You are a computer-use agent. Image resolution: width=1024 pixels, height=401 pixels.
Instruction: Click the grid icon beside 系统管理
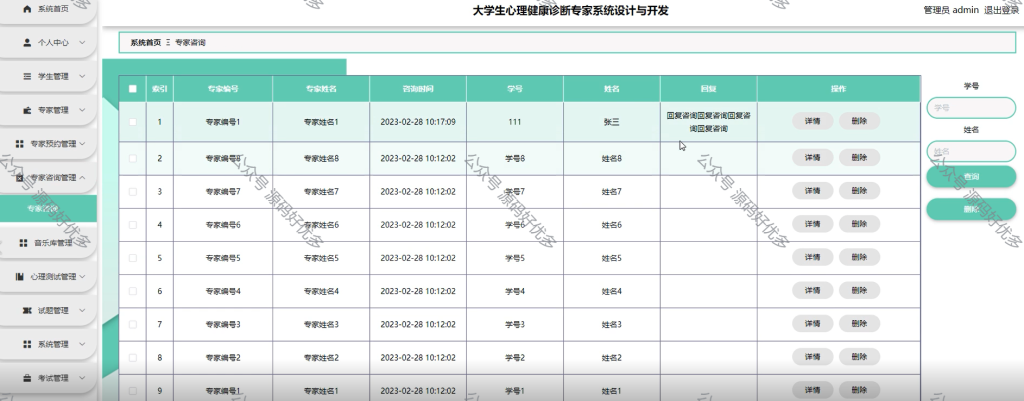27,344
